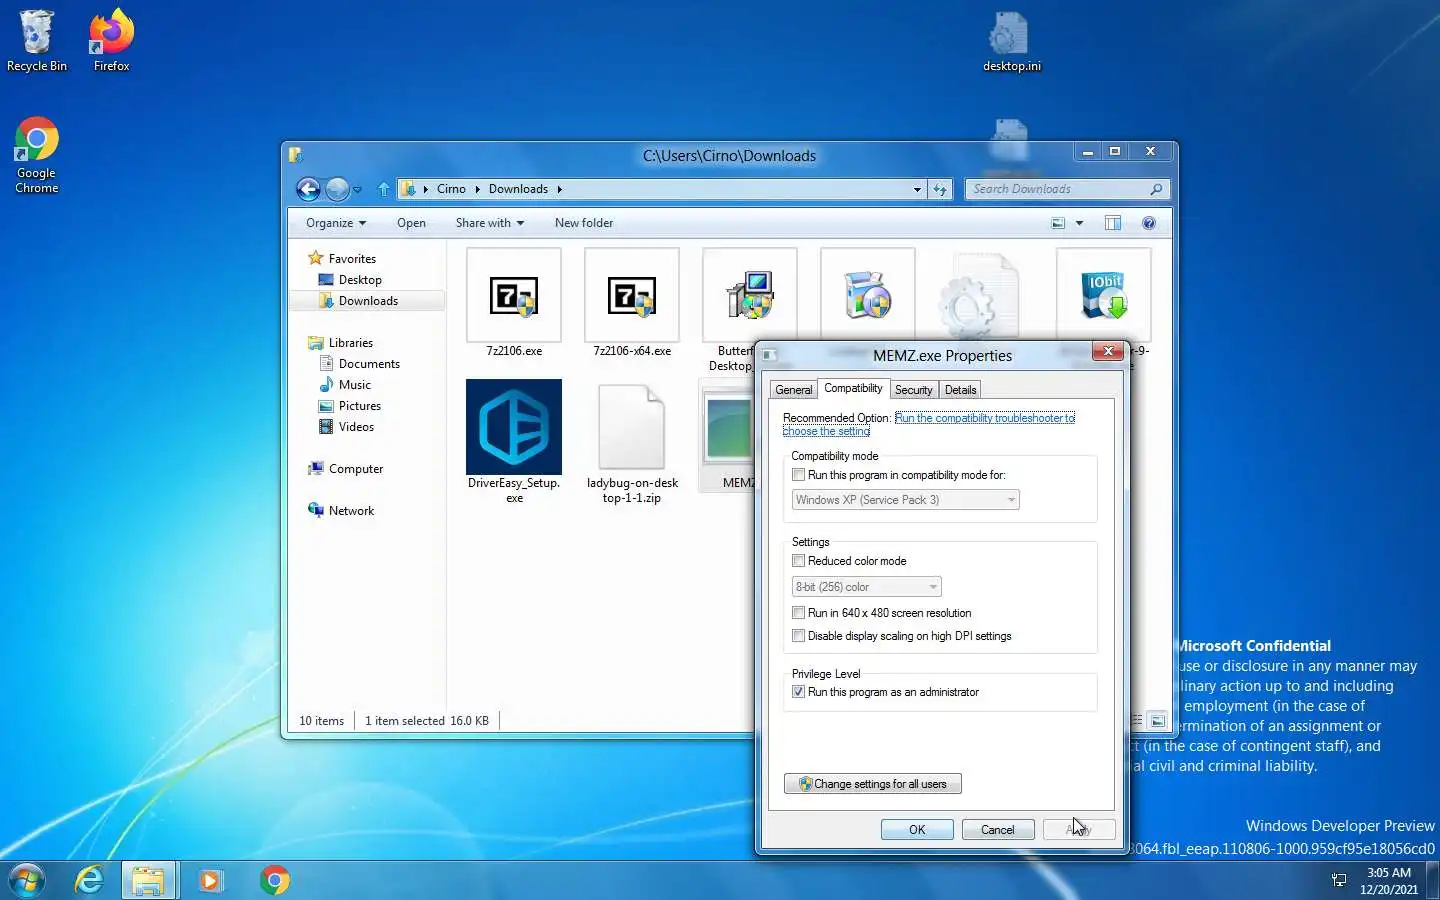
Task: Open Google Chrome desktop shortcut
Action: (37, 155)
